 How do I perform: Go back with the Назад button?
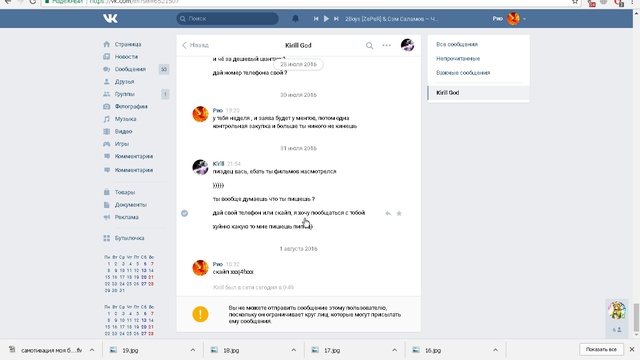[x=196, y=45]
